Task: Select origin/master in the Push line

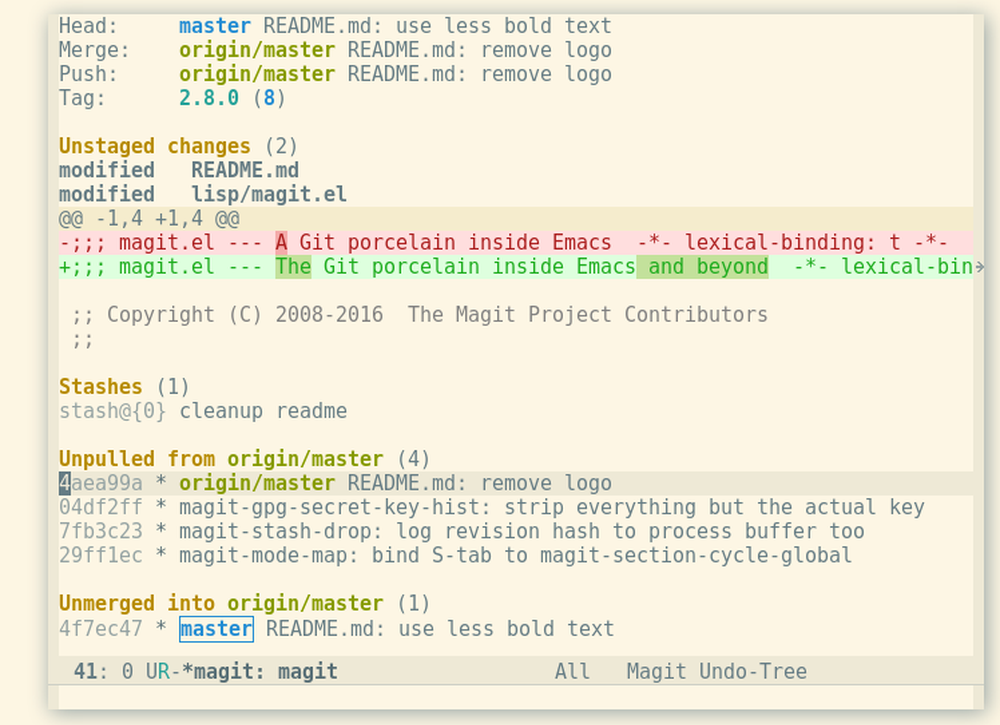Action: (x=257, y=75)
